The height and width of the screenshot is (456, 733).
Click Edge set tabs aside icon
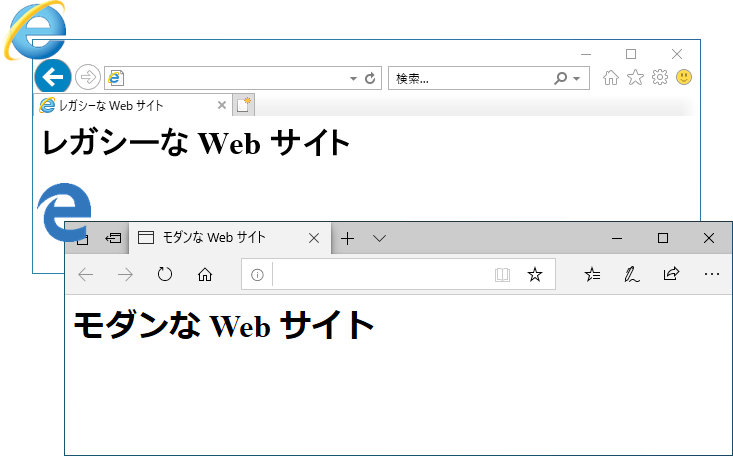click(113, 239)
